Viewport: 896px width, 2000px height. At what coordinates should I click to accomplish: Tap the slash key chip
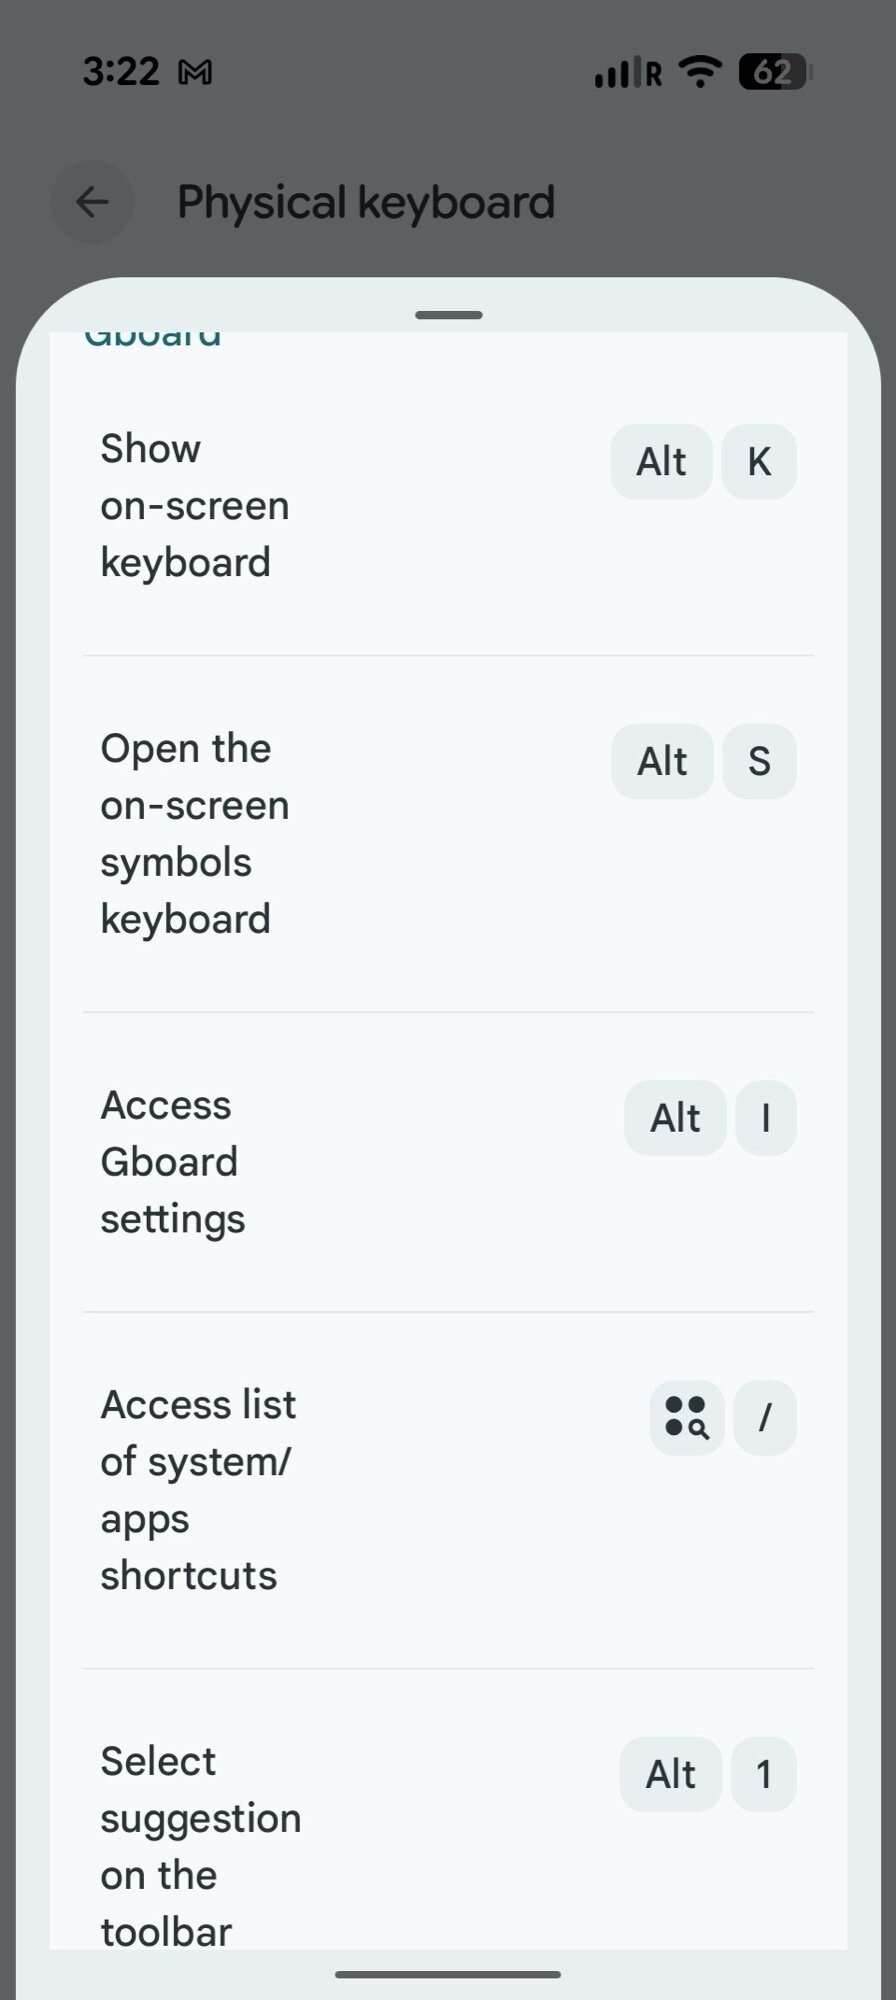pos(765,1417)
